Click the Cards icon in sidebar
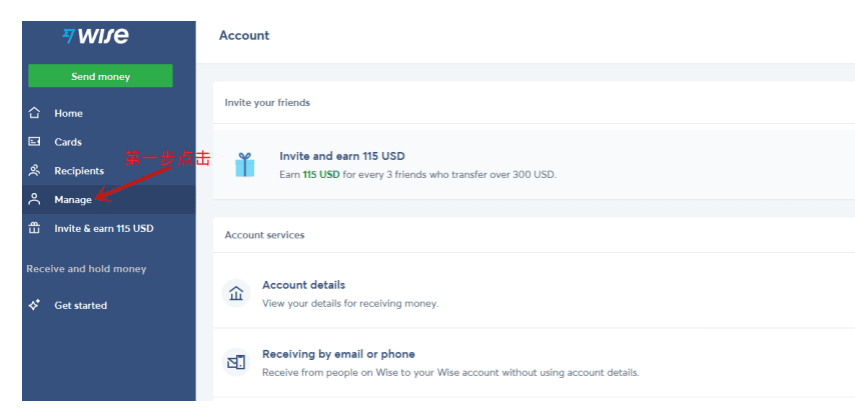Screen dimensions: 855x415 click(x=35, y=142)
